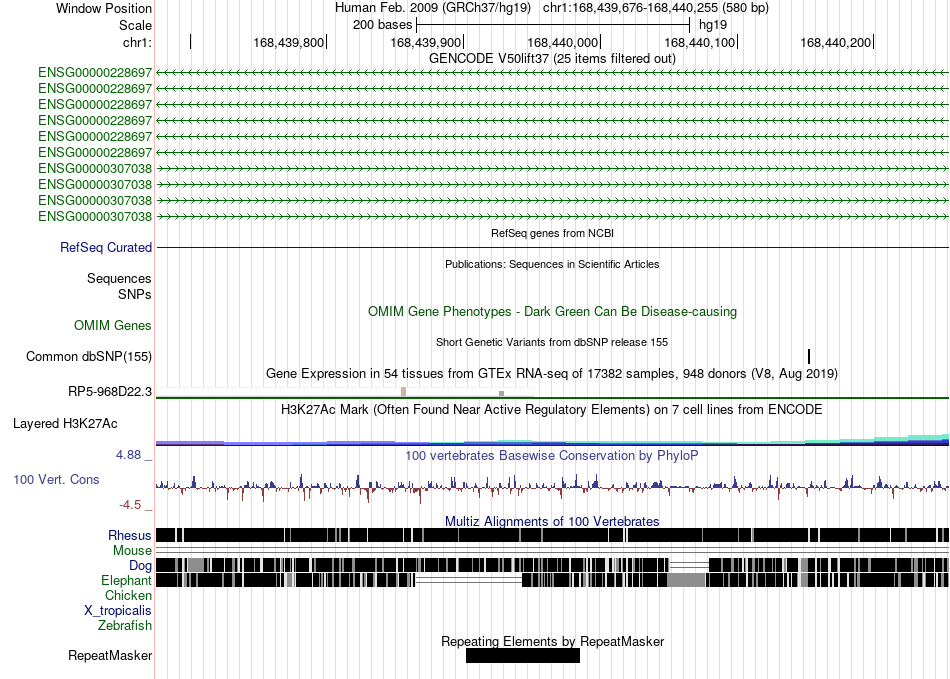Click the 168,439,900 ruler coordinate
This screenshot has height=679, width=950.
(425, 42)
